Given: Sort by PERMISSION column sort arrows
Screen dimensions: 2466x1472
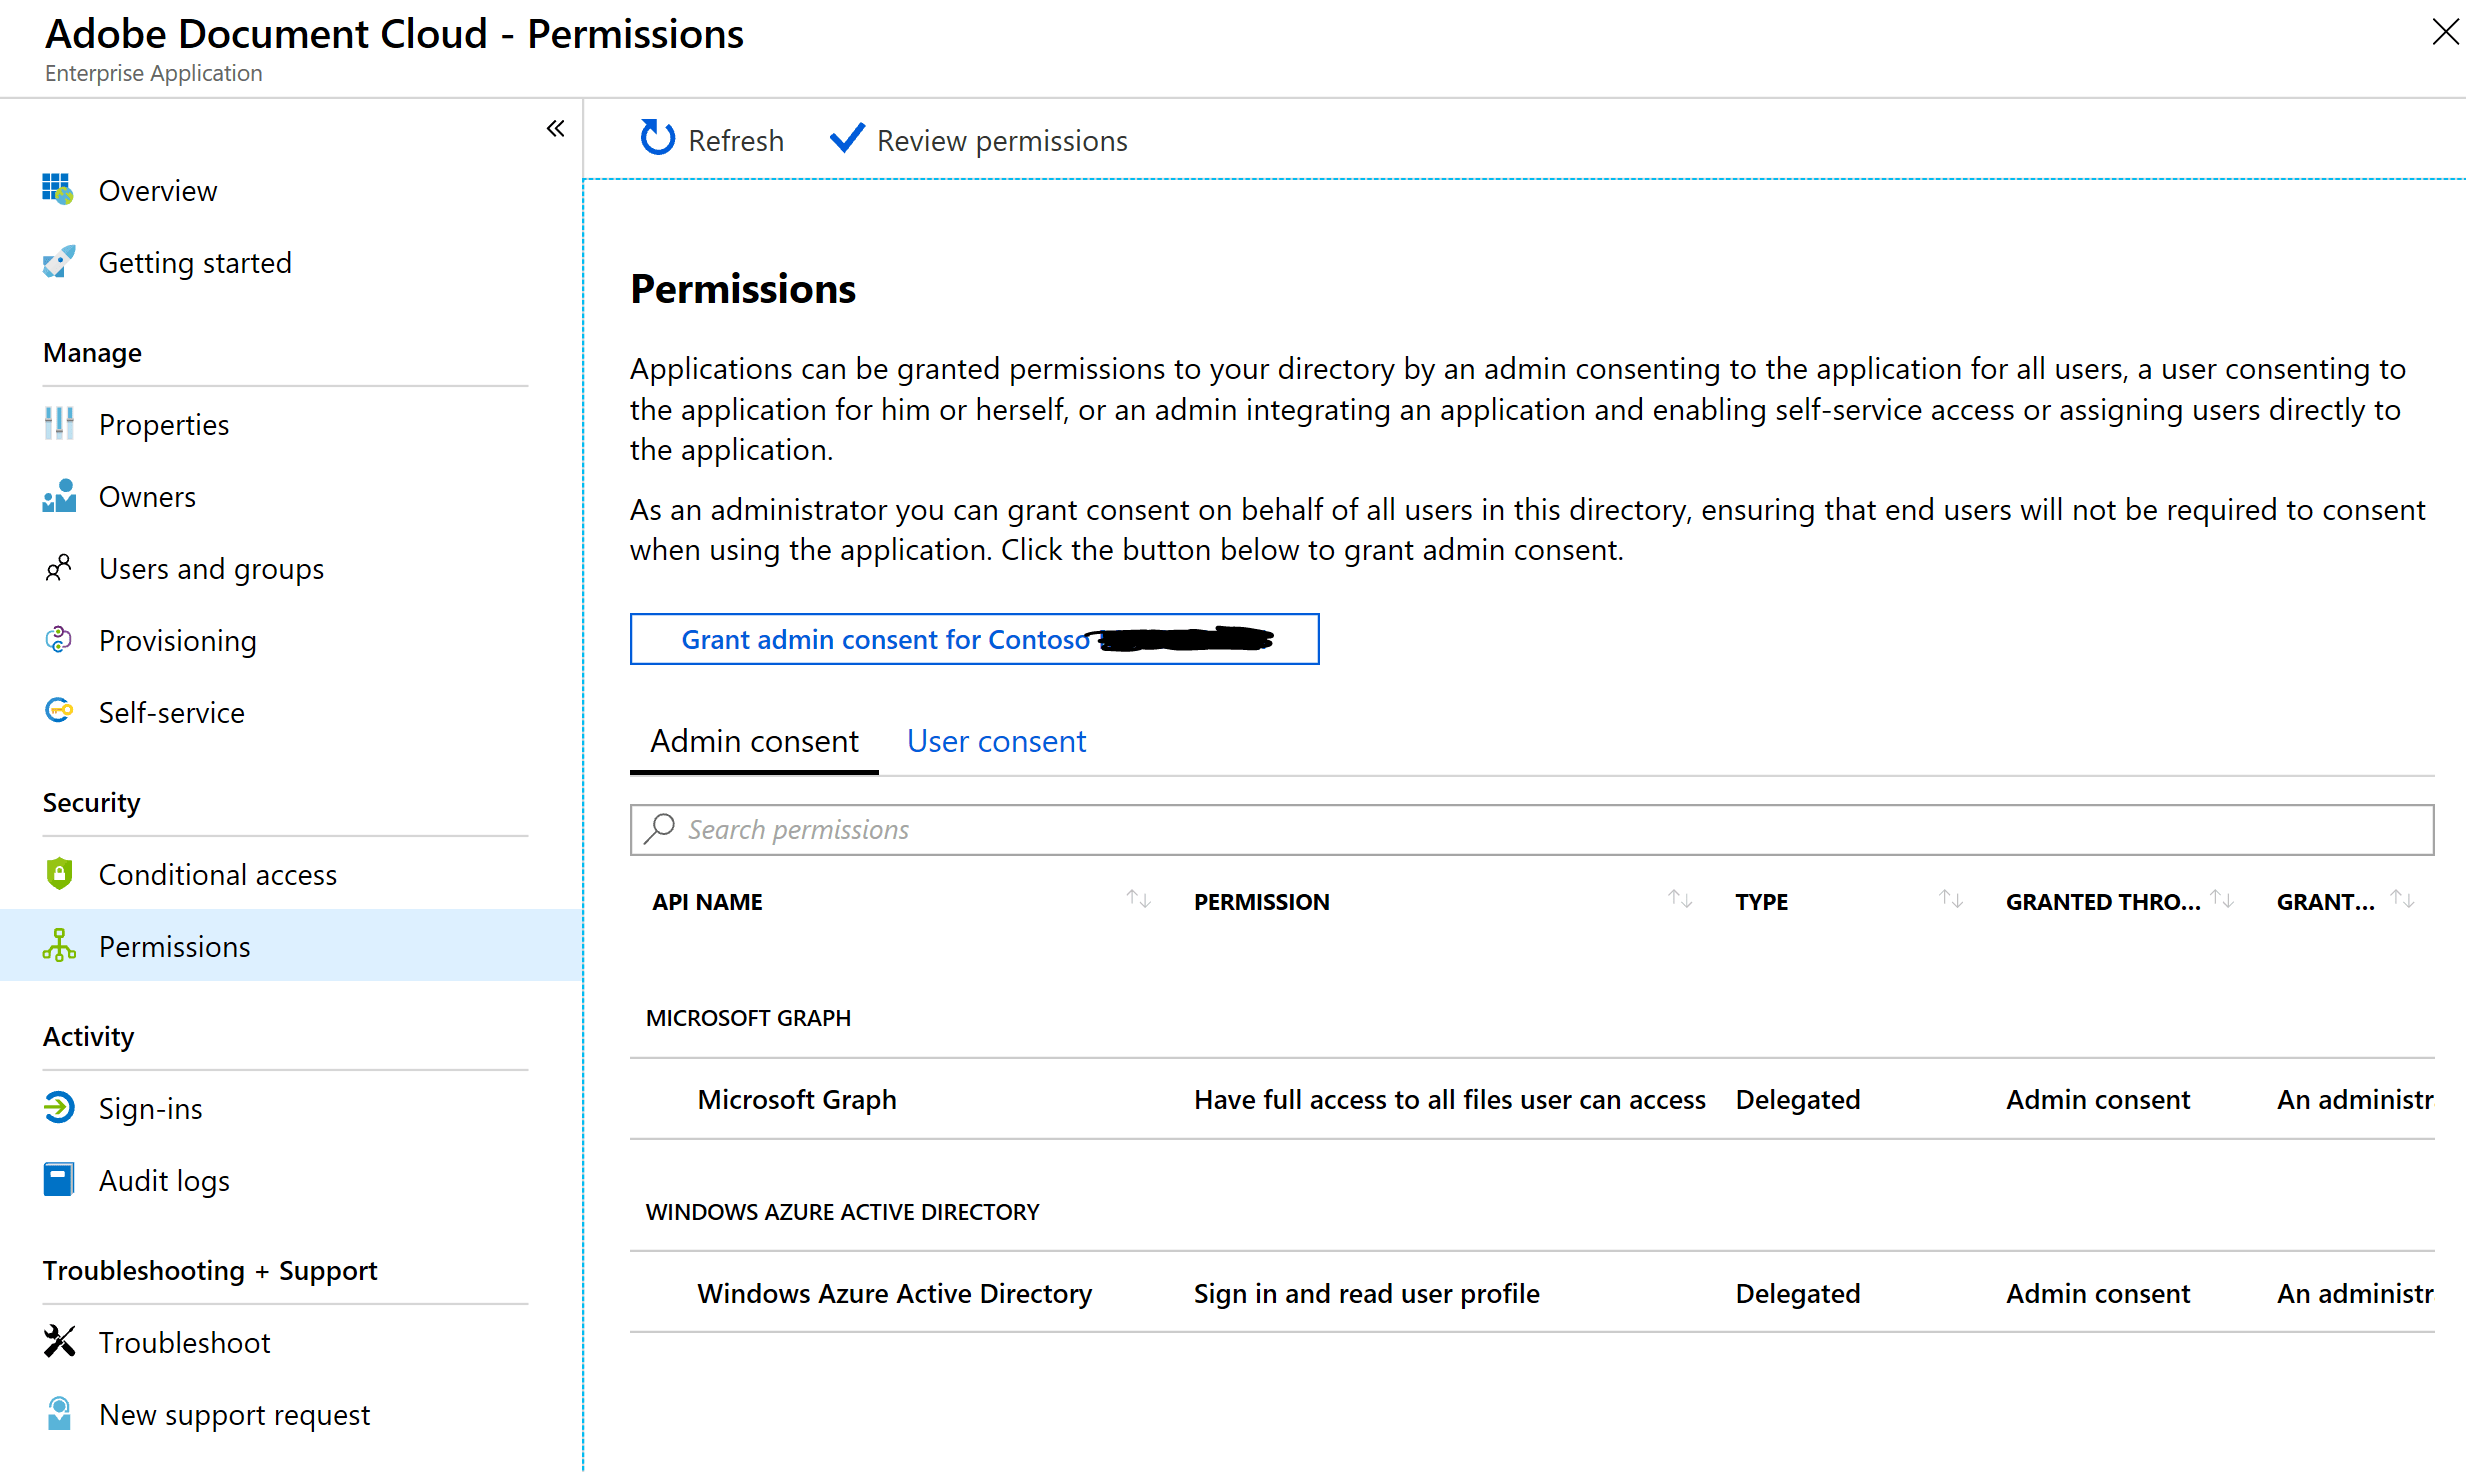Looking at the screenshot, I should [x=1679, y=900].
